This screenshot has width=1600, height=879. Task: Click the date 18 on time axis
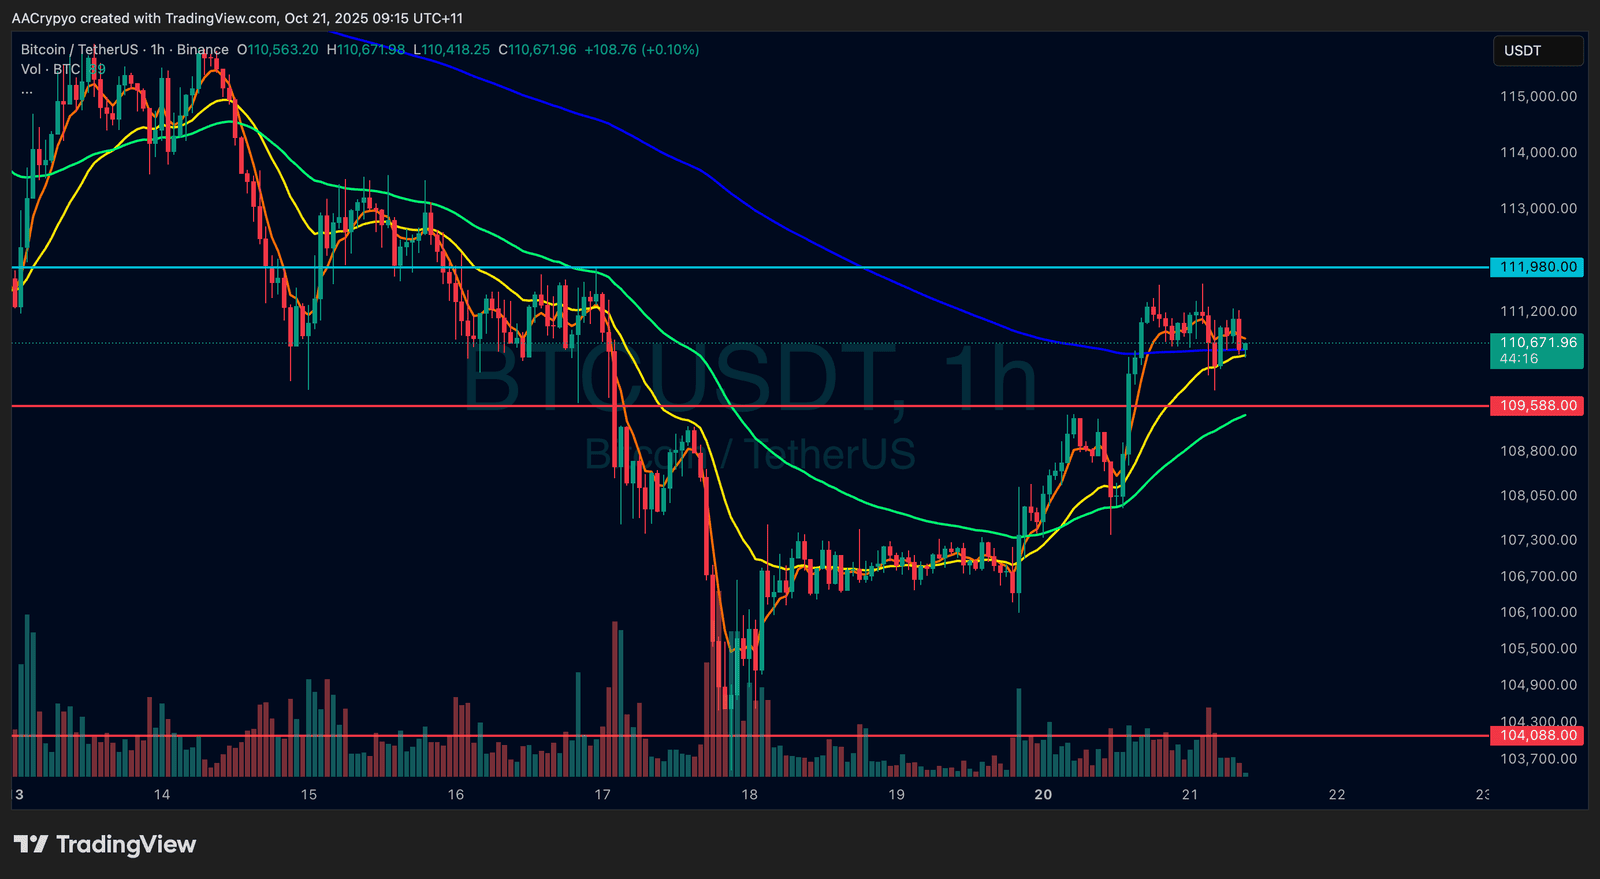[749, 795]
